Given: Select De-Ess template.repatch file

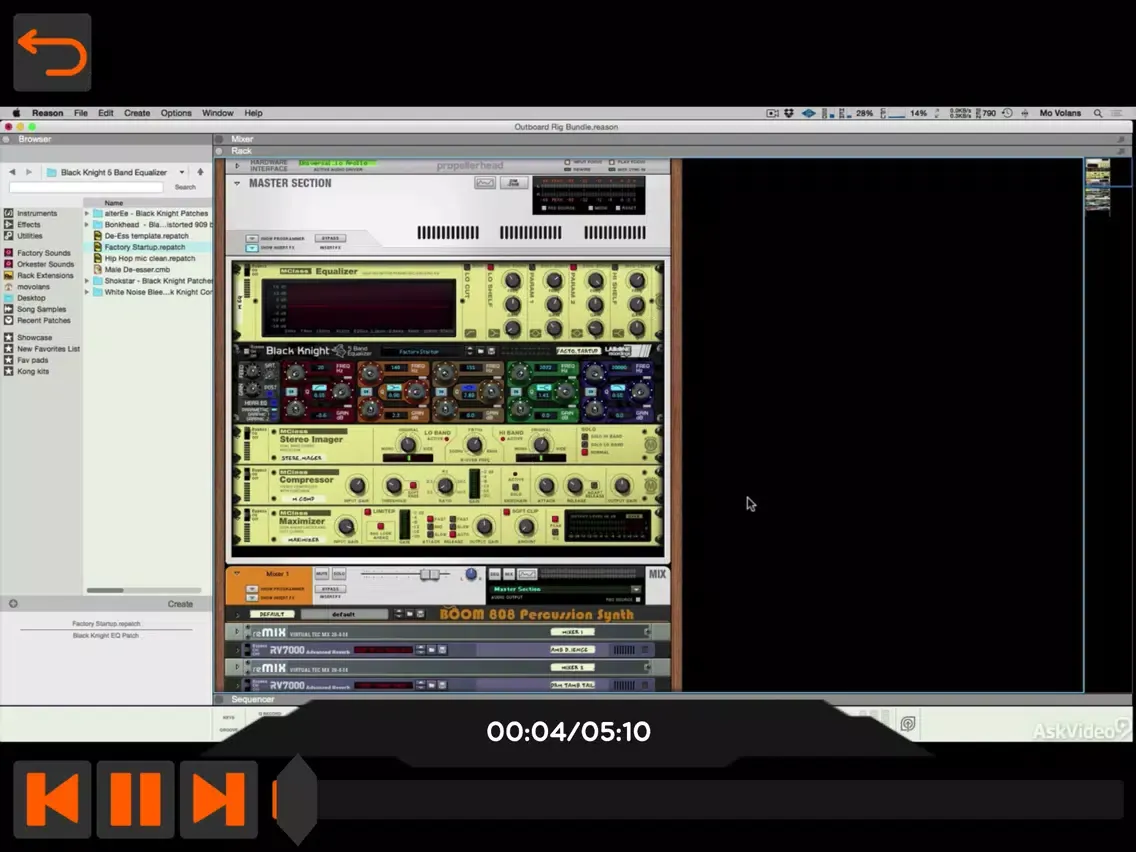Looking at the screenshot, I should tap(146, 236).
